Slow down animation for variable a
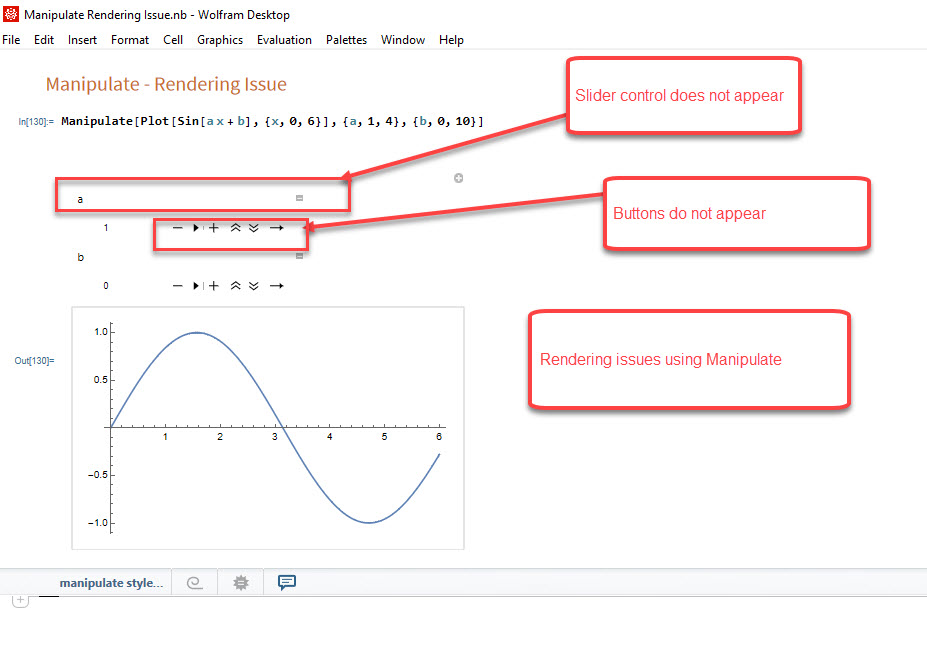The height and width of the screenshot is (671, 927). tap(254, 228)
